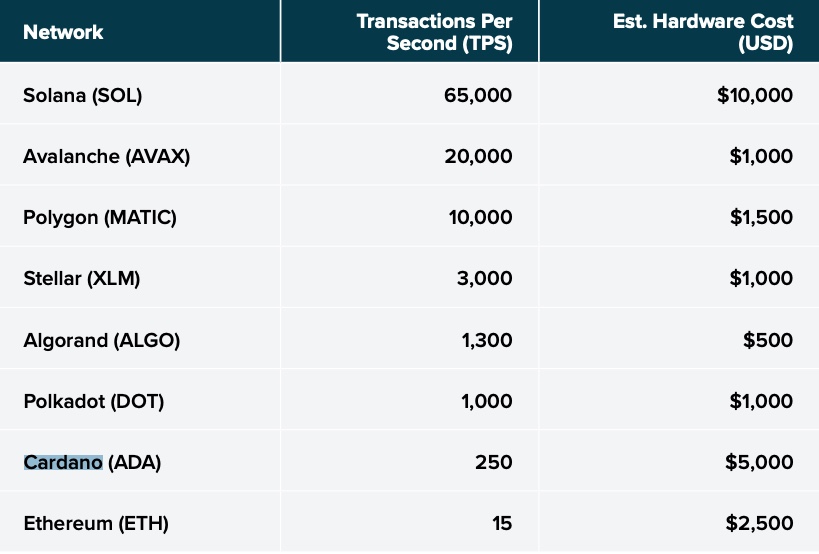Click the 10,000 TPS value for Polygon

(x=479, y=218)
